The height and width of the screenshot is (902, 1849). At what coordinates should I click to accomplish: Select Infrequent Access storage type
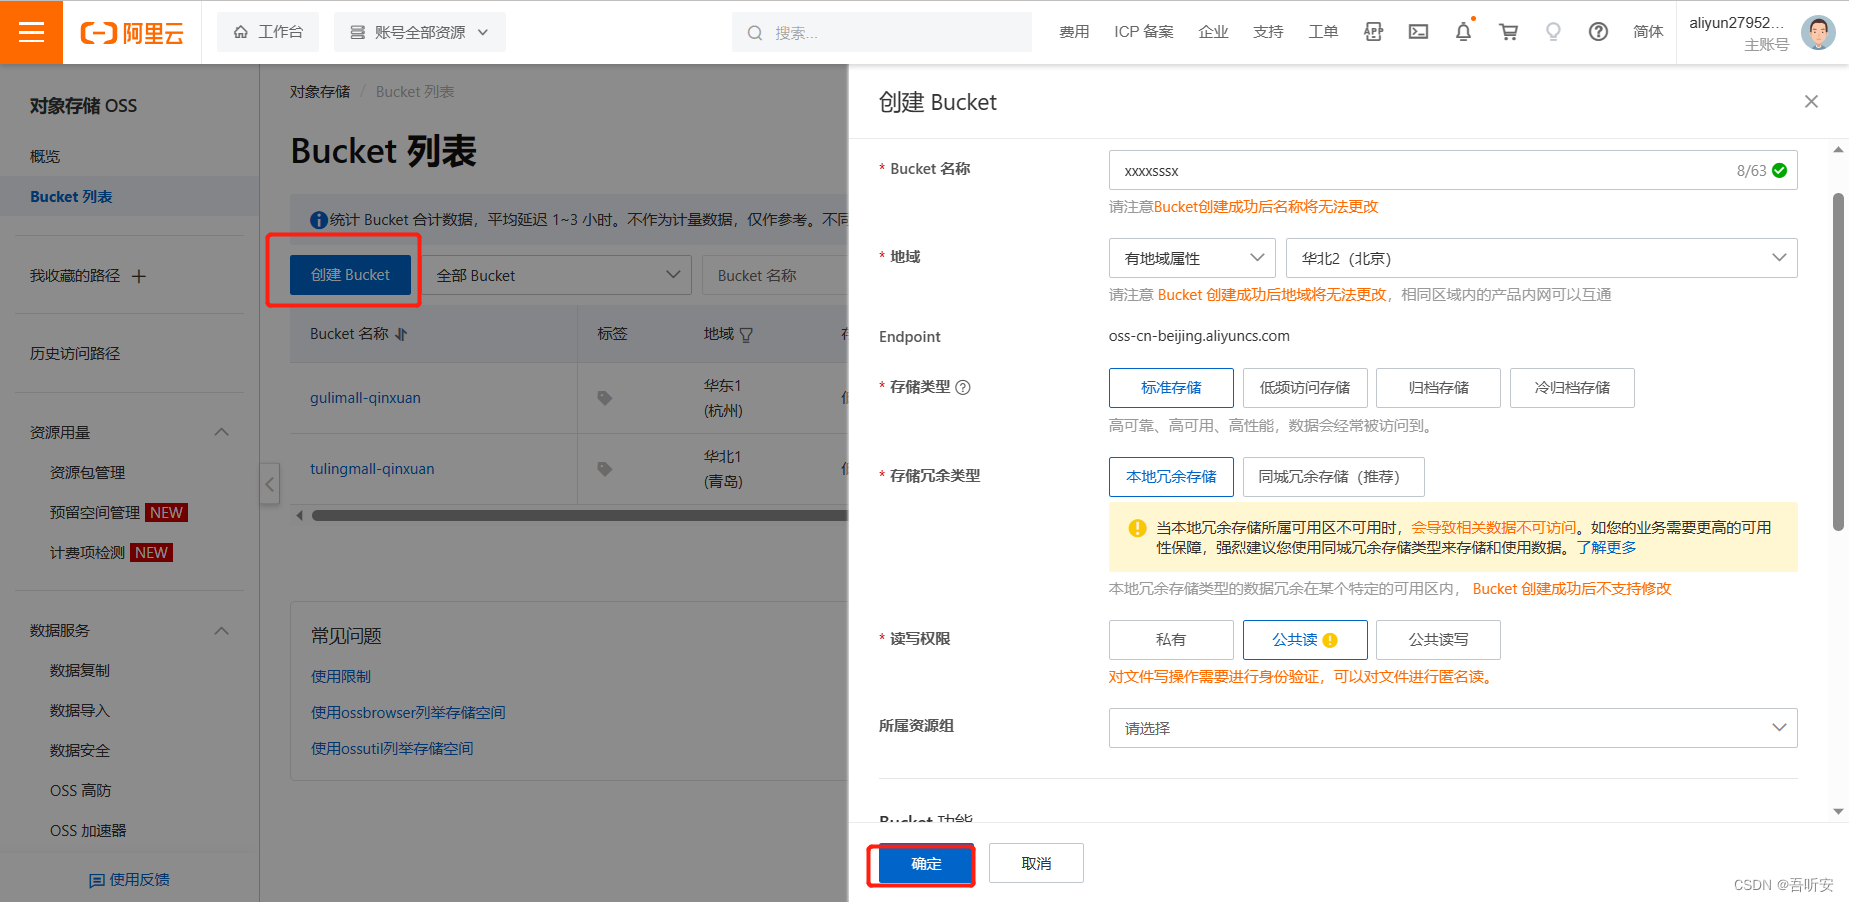tap(1305, 388)
